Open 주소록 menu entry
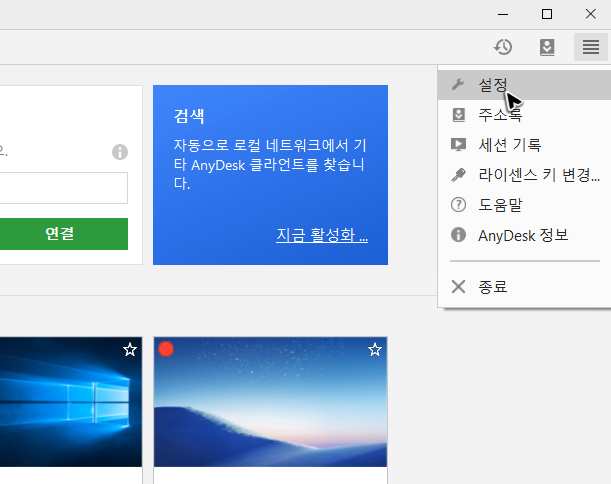This screenshot has width=611, height=484. pos(524,115)
